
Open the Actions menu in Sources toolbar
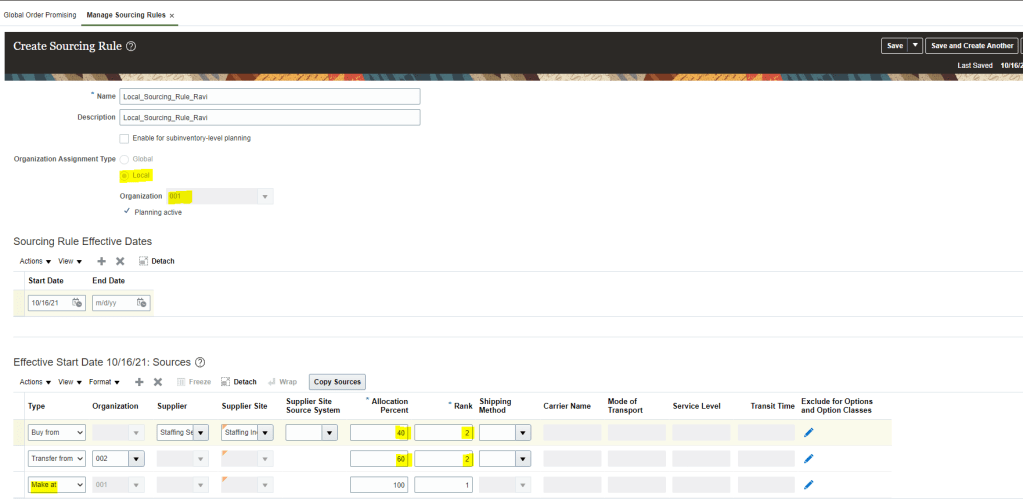coord(34,382)
